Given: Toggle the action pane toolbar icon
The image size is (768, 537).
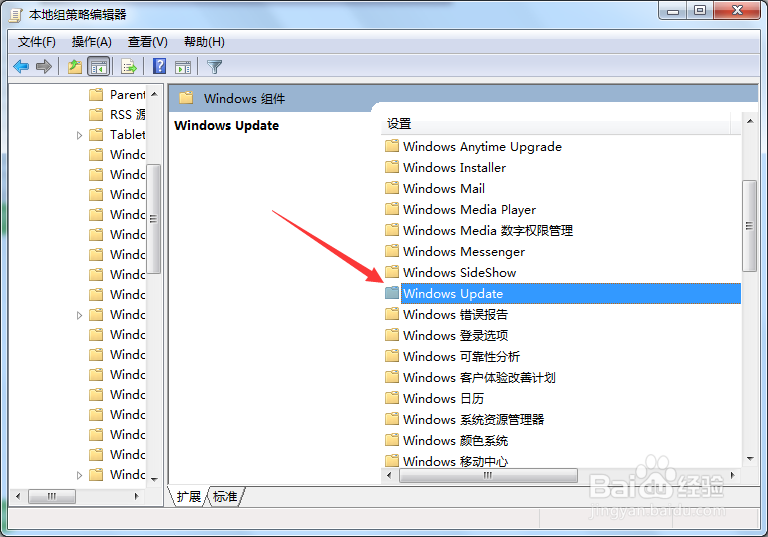Looking at the screenshot, I should click(x=183, y=67).
